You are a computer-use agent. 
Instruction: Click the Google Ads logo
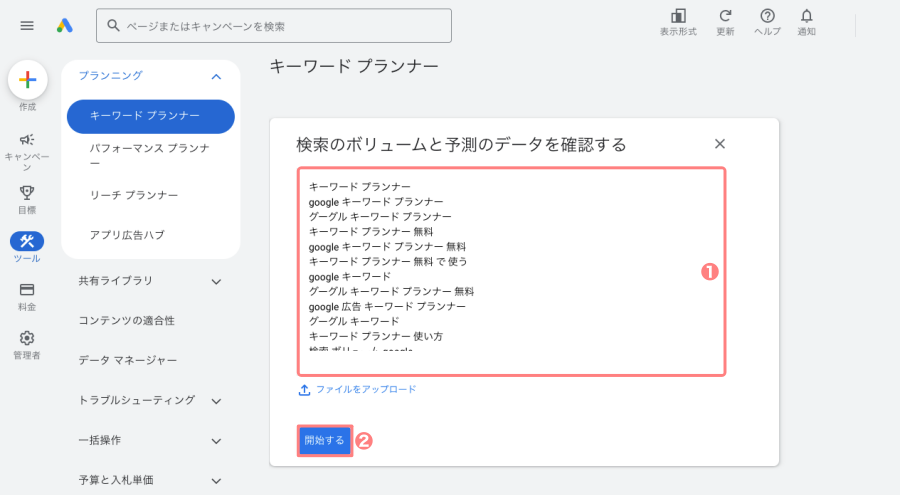65,26
